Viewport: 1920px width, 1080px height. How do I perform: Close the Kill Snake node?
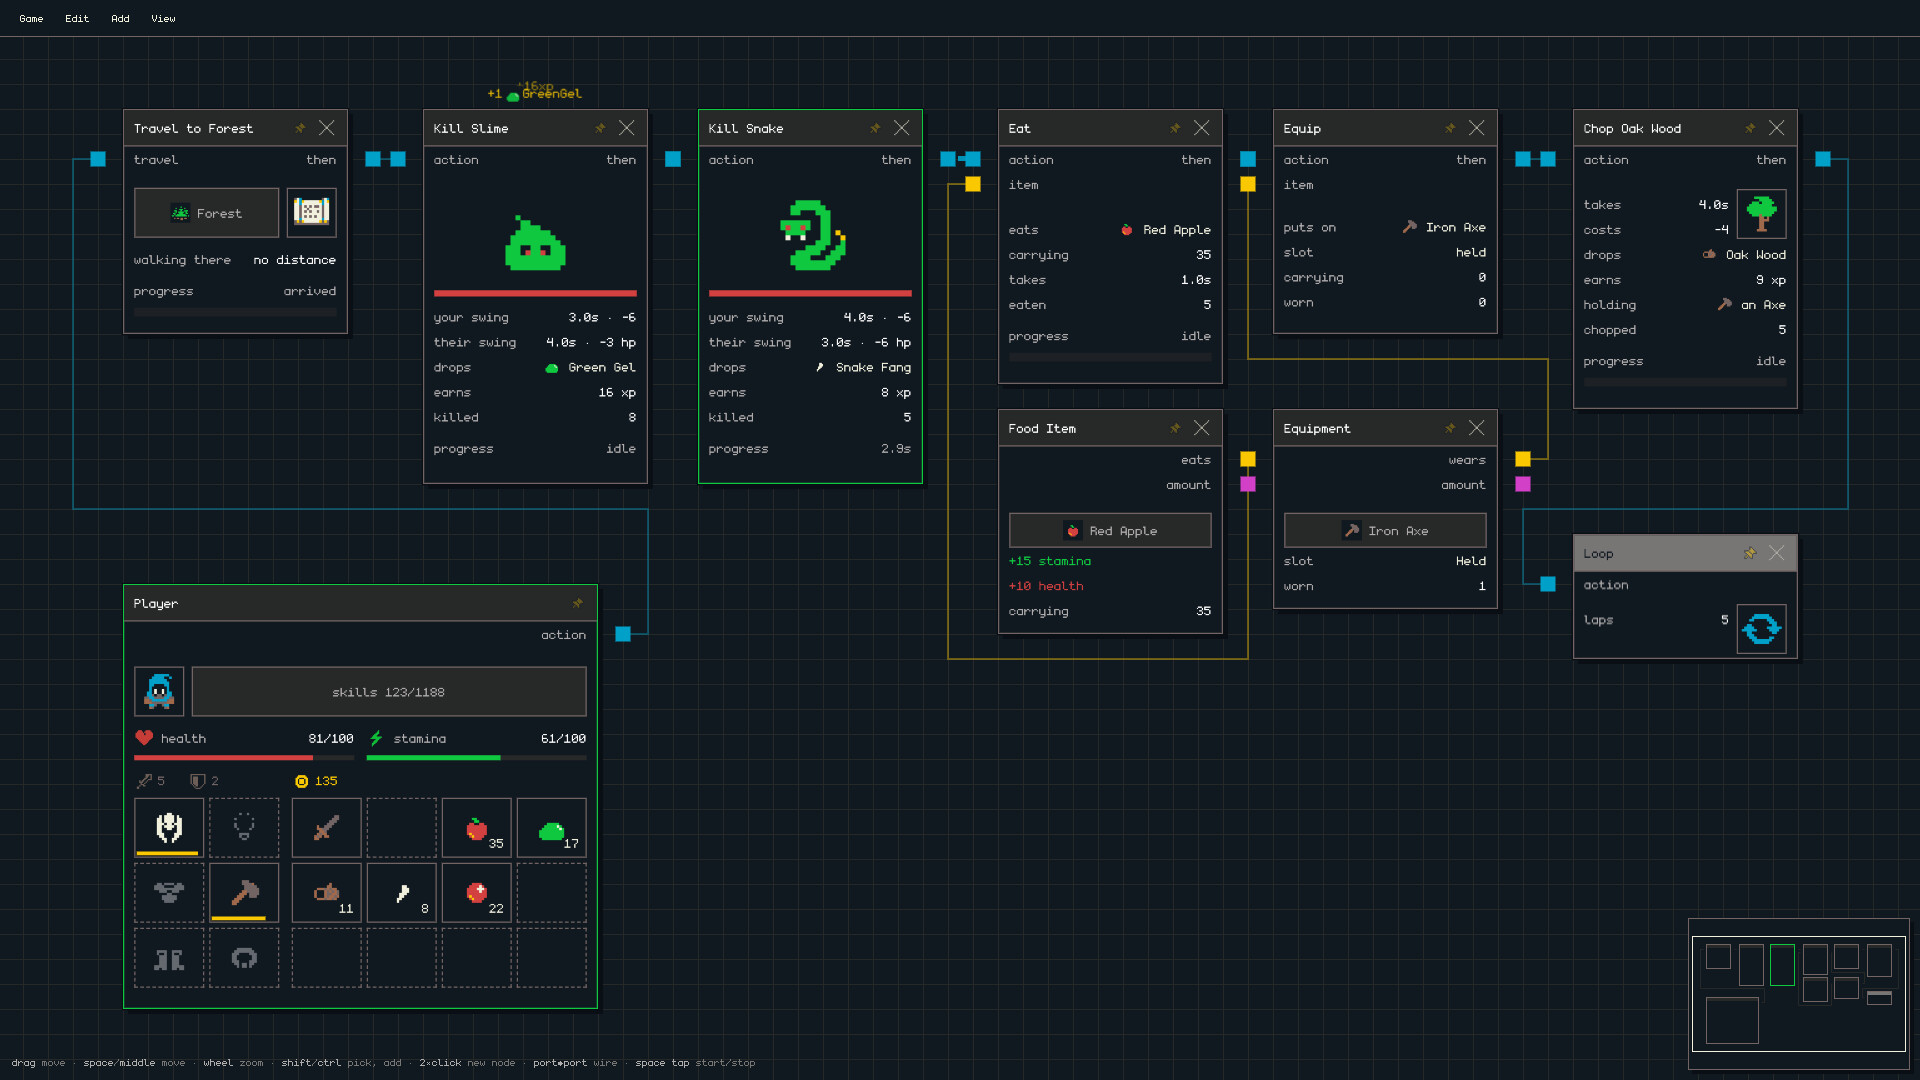[902, 128]
